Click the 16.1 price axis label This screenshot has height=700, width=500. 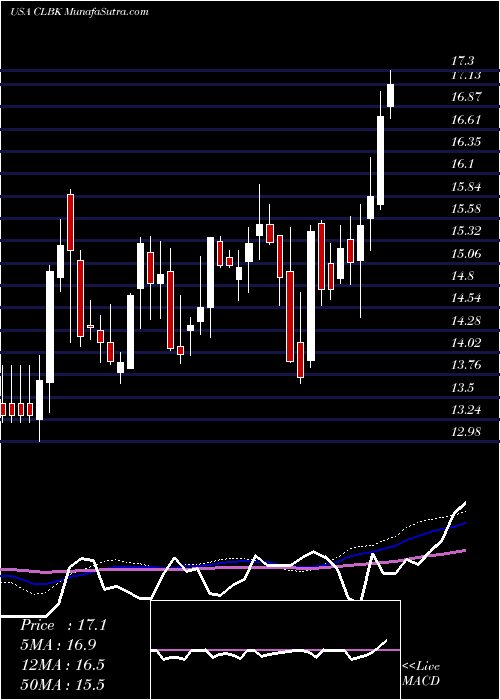(463, 164)
